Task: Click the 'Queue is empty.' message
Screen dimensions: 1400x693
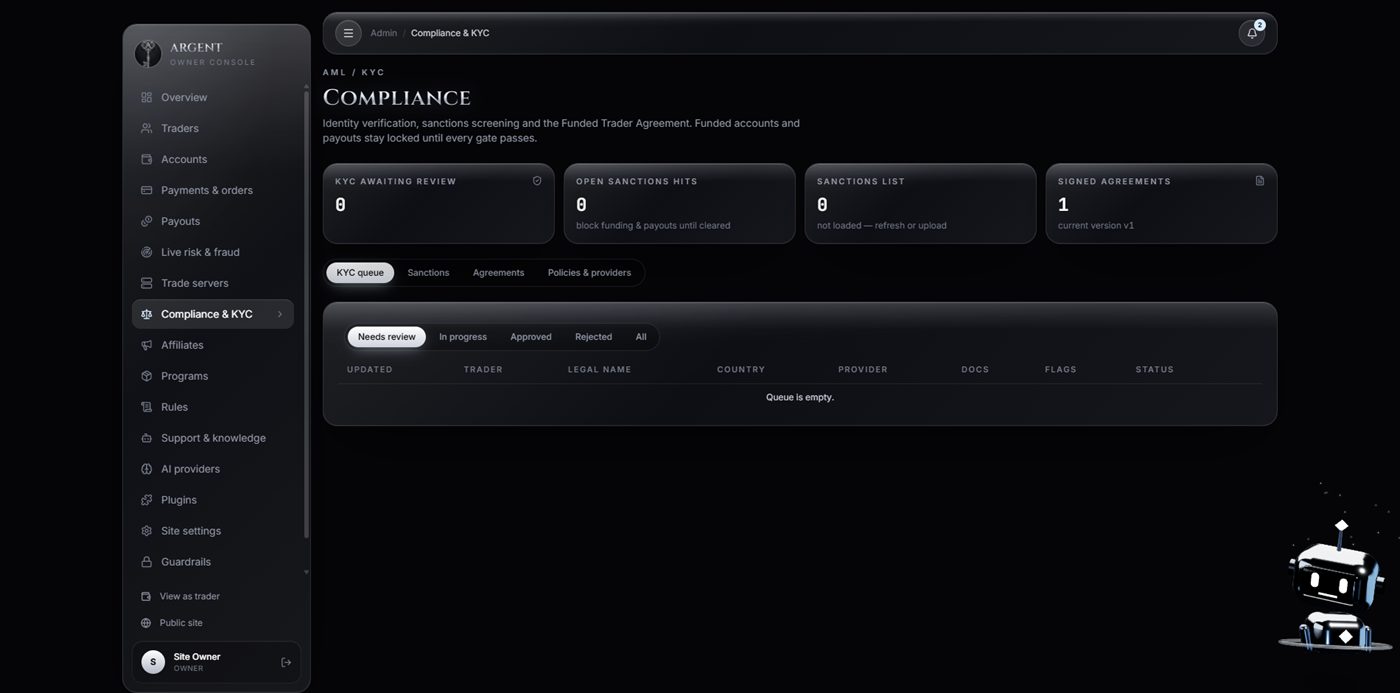Action: tap(800, 397)
